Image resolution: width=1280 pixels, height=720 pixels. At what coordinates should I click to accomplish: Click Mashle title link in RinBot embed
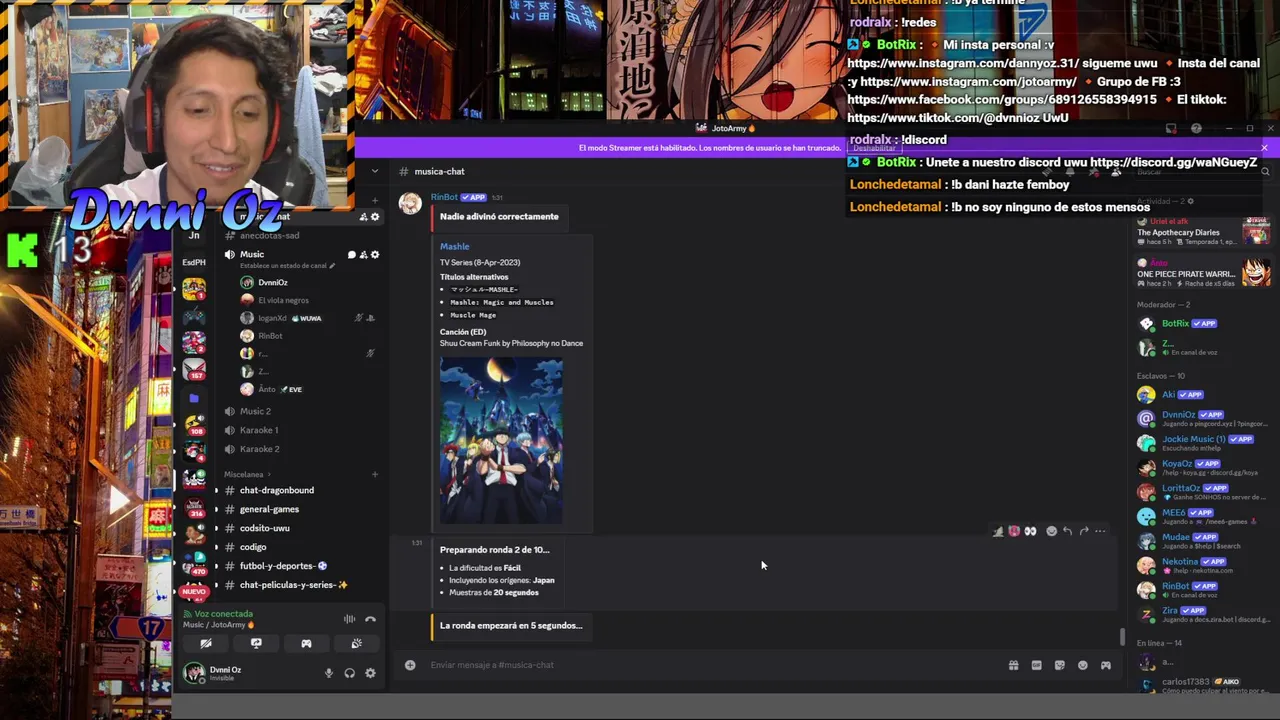(454, 246)
